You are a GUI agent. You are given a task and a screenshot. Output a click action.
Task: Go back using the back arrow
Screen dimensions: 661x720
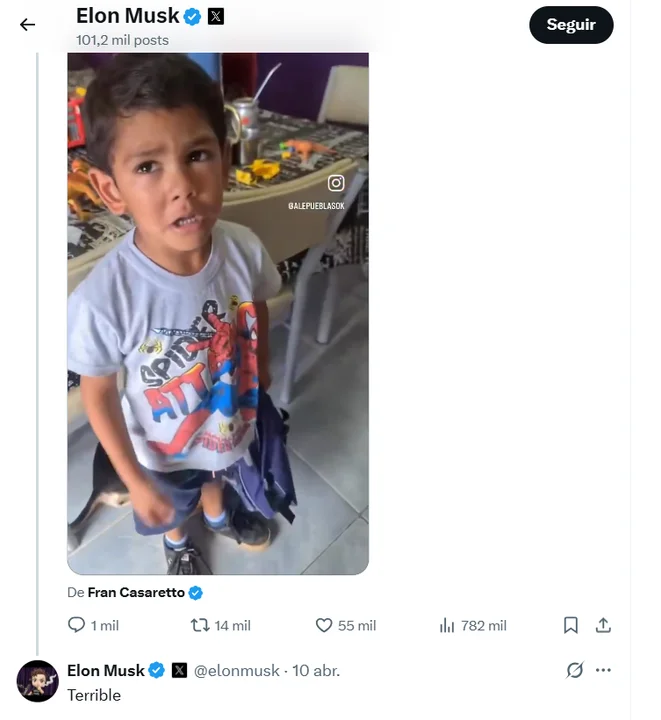click(27, 25)
